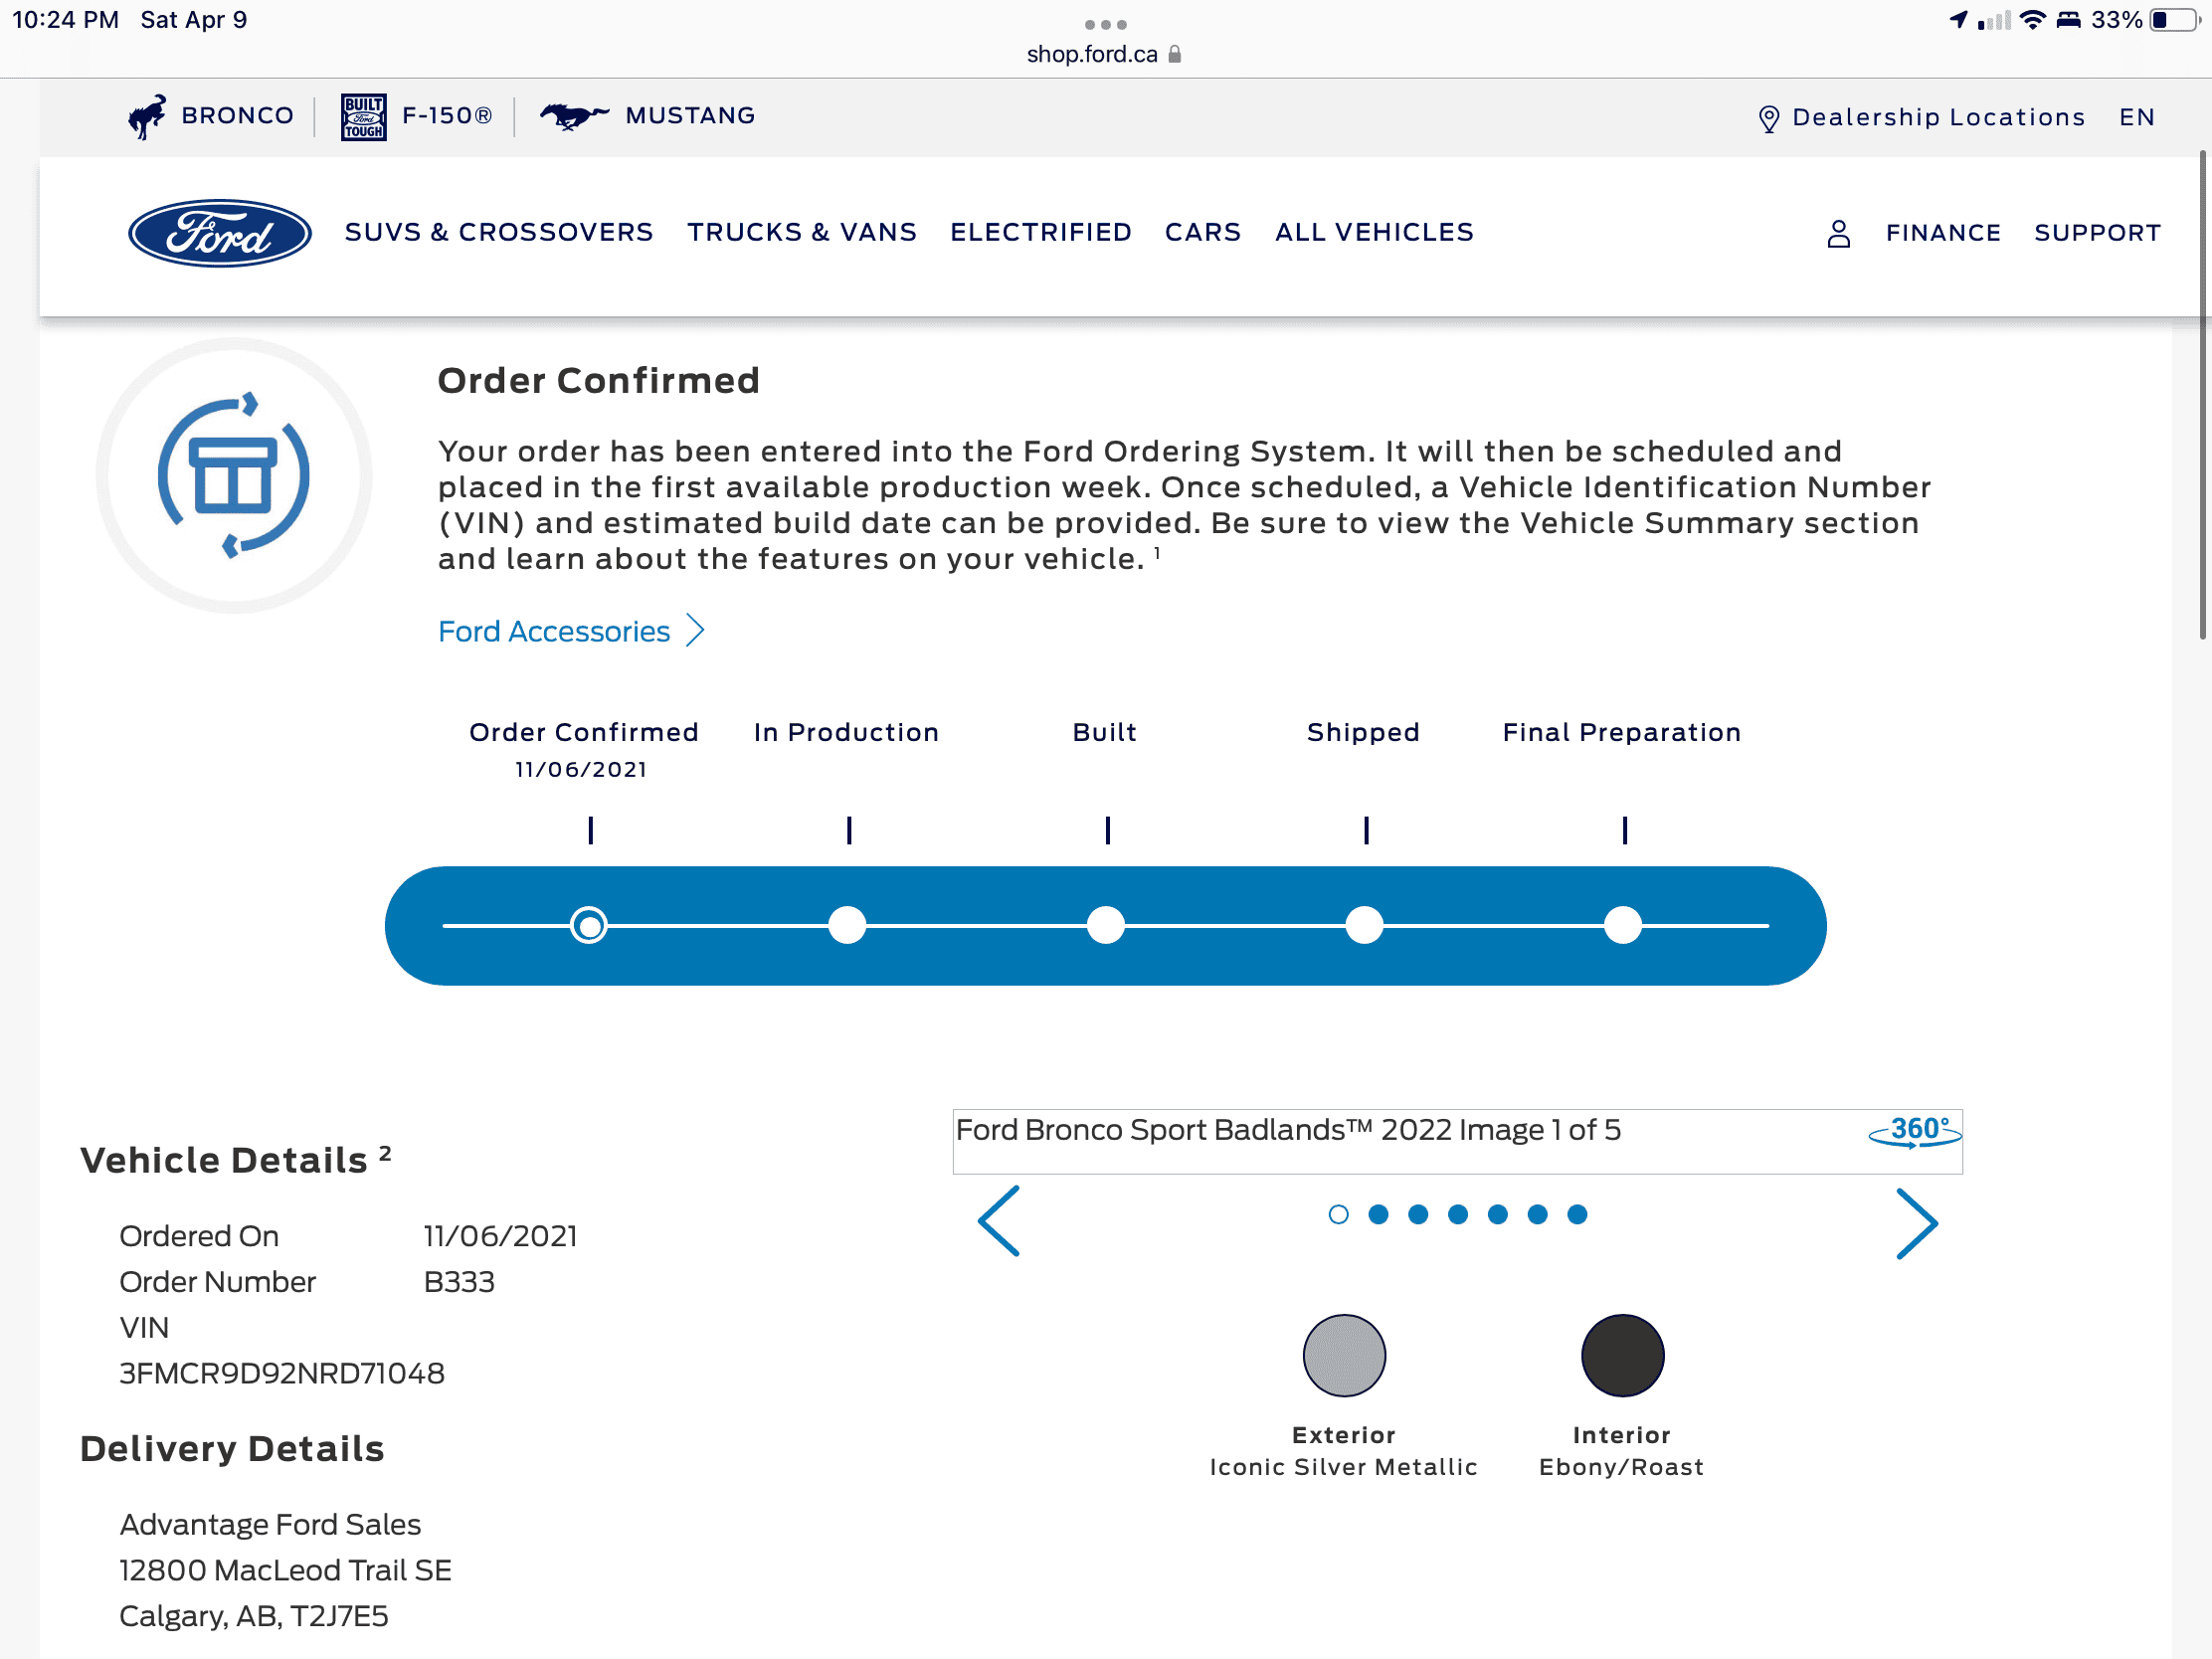Click the Mustang pony icon
The height and width of the screenshot is (1659, 2212).
(x=573, y=116)
